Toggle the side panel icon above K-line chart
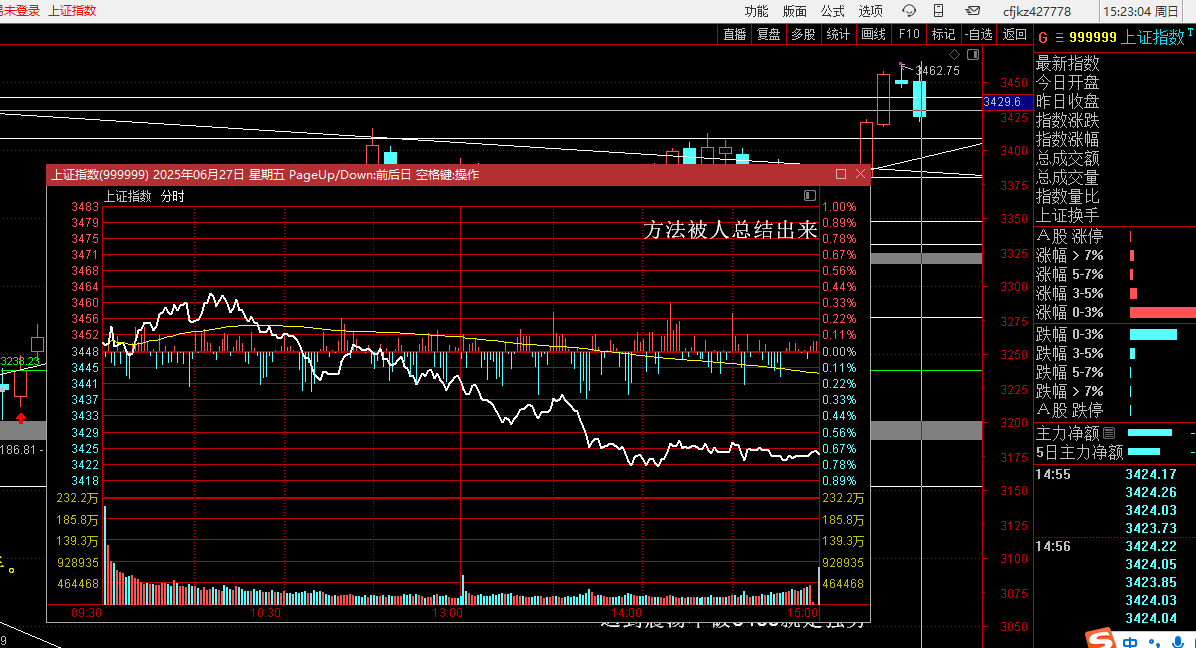Viewport: 1196px width, 648px height. pos(973,54)
